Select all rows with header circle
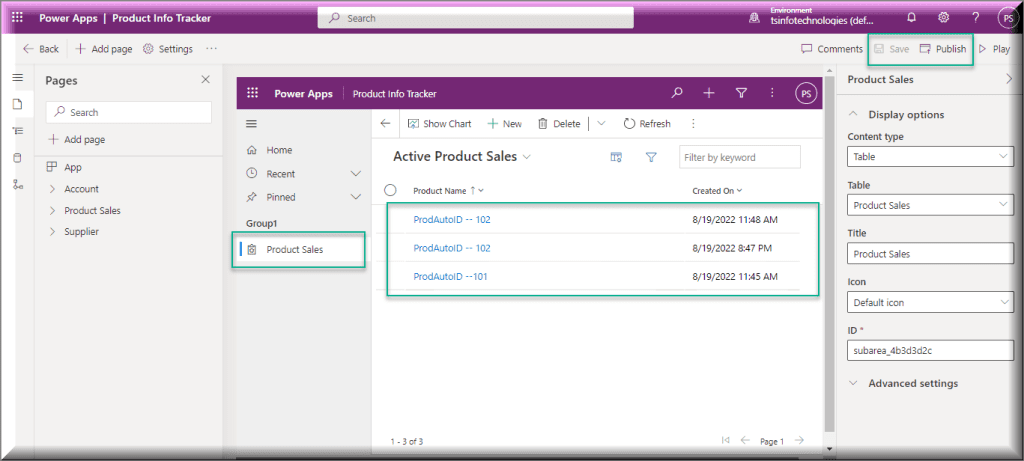The height and width of the screenshot is (461, 1024). tap(391, 190)
